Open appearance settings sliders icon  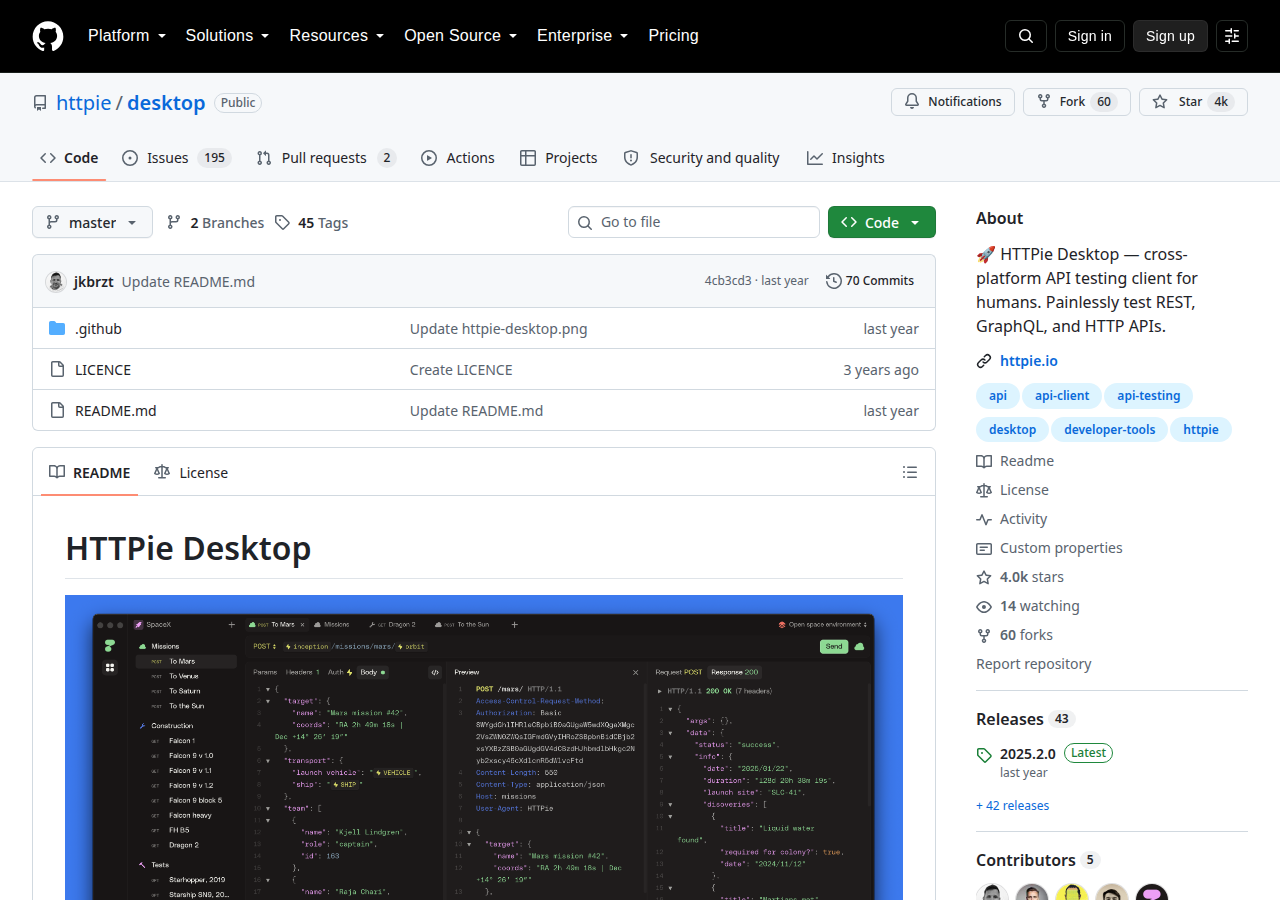(1232, 36)
